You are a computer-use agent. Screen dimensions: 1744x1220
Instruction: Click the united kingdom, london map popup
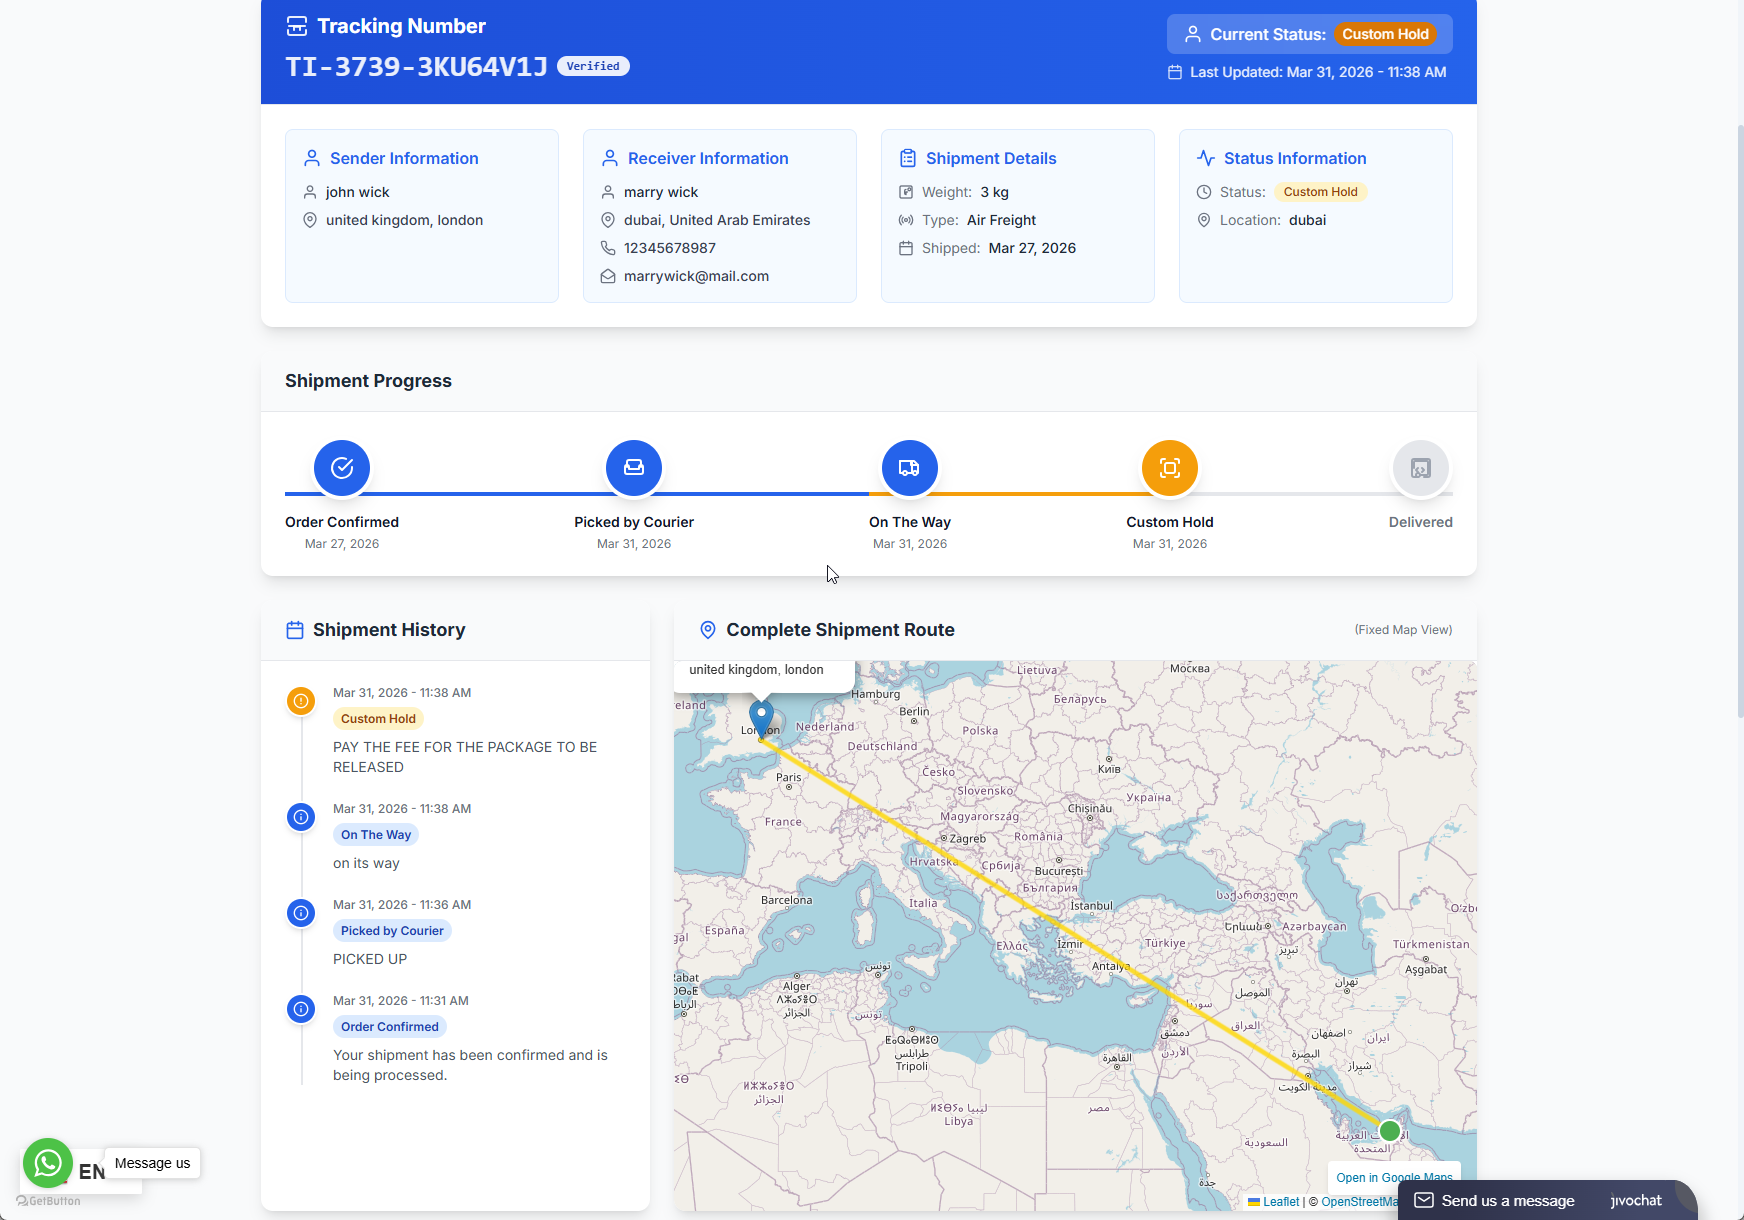pyautogui.click(x=764, y=674)
